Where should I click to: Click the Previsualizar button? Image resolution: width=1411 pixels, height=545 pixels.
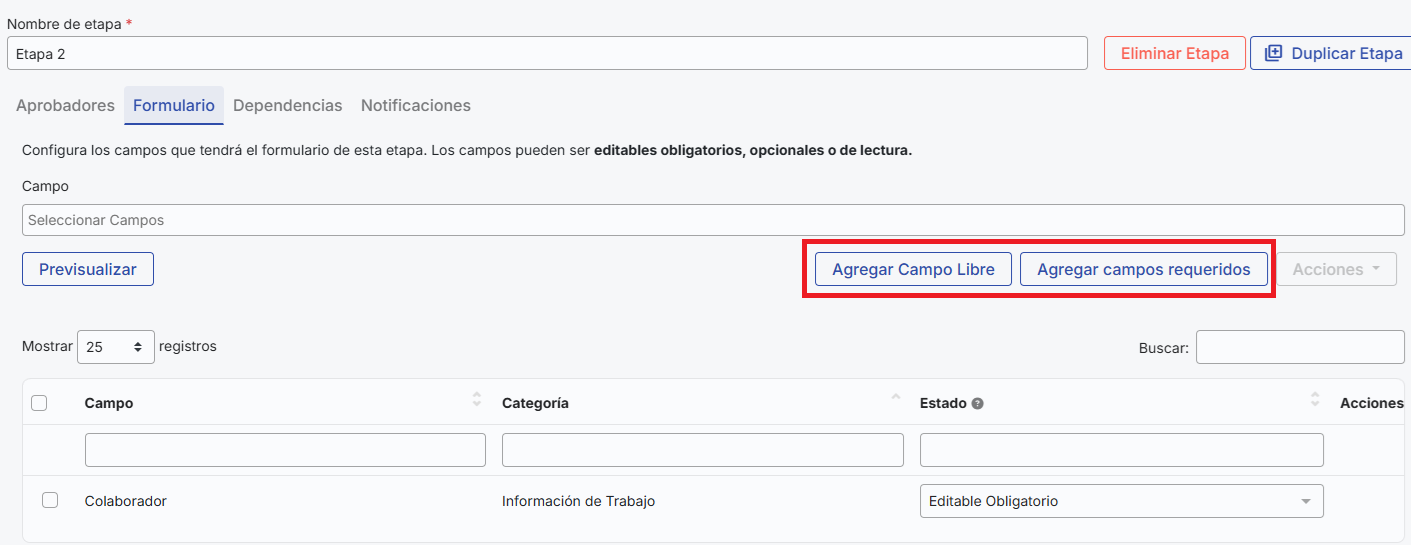[x=88, y=269]
